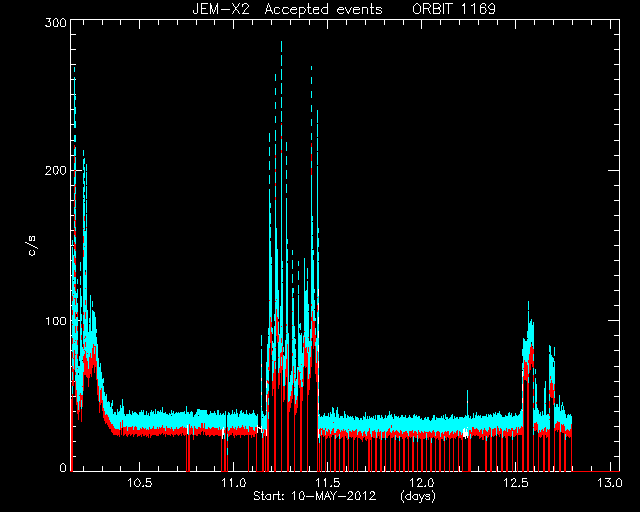Click the x-axis tick label 10.5

[x=140, y=483]
